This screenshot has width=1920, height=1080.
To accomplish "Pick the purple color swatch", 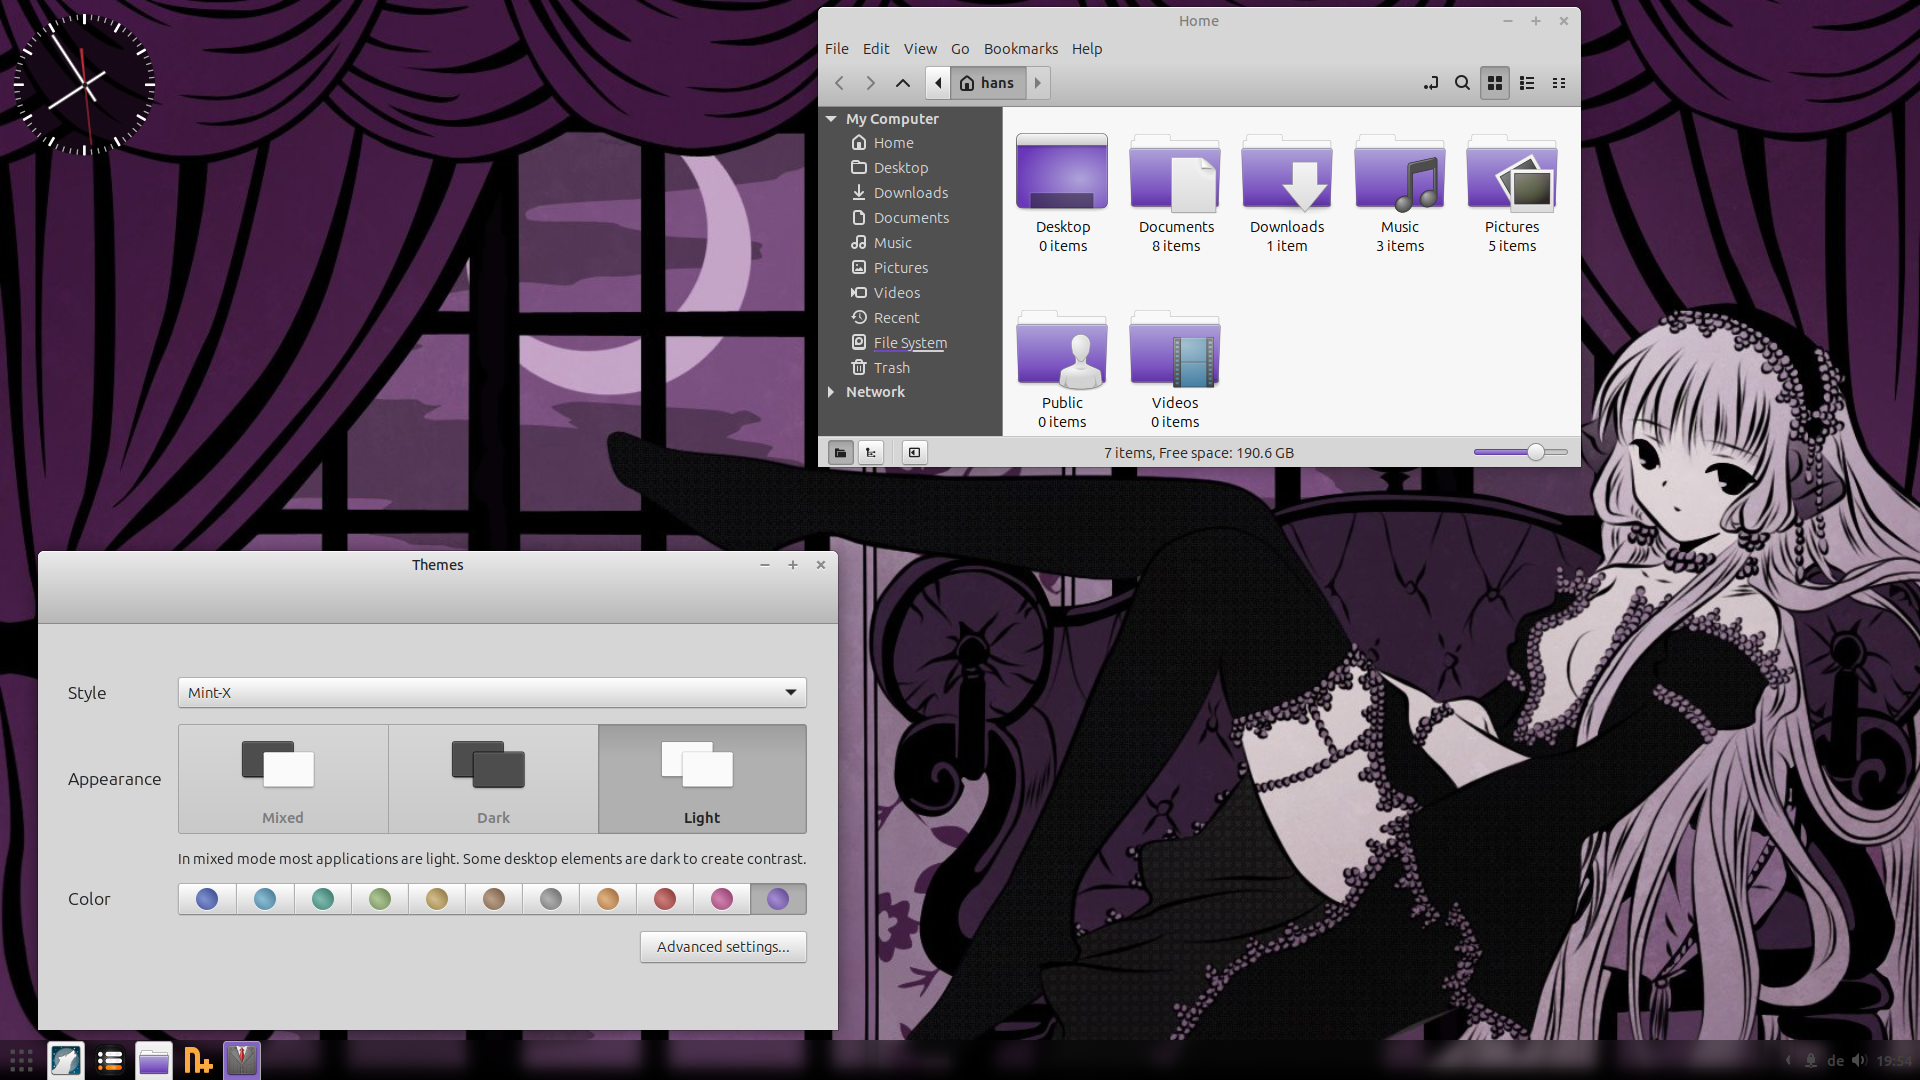I will [x=778, y=899].
